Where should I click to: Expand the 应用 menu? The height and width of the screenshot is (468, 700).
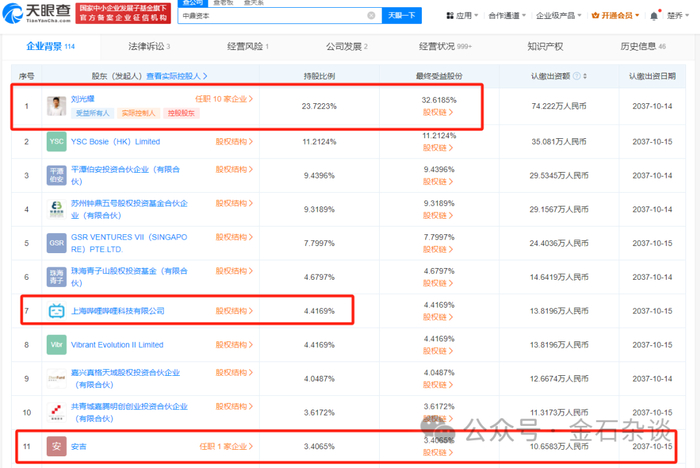click(x=462, y=16)
